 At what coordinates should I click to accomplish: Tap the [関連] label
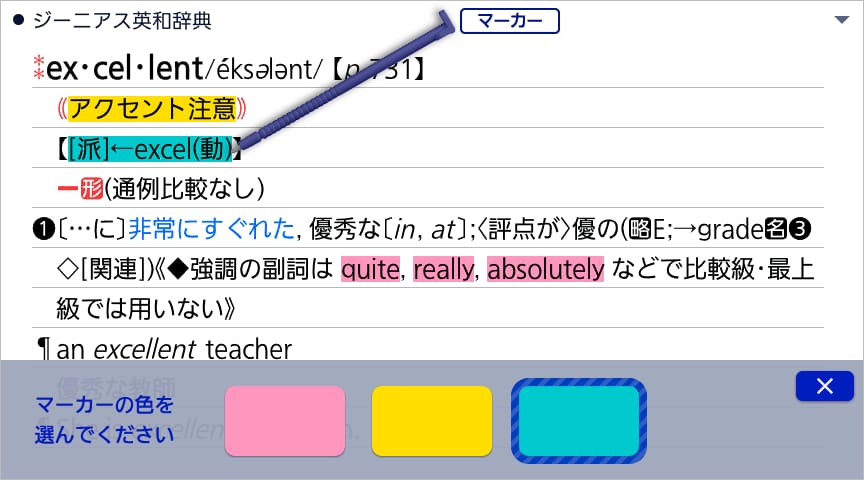pyautogui.click(x=113, y=269)
